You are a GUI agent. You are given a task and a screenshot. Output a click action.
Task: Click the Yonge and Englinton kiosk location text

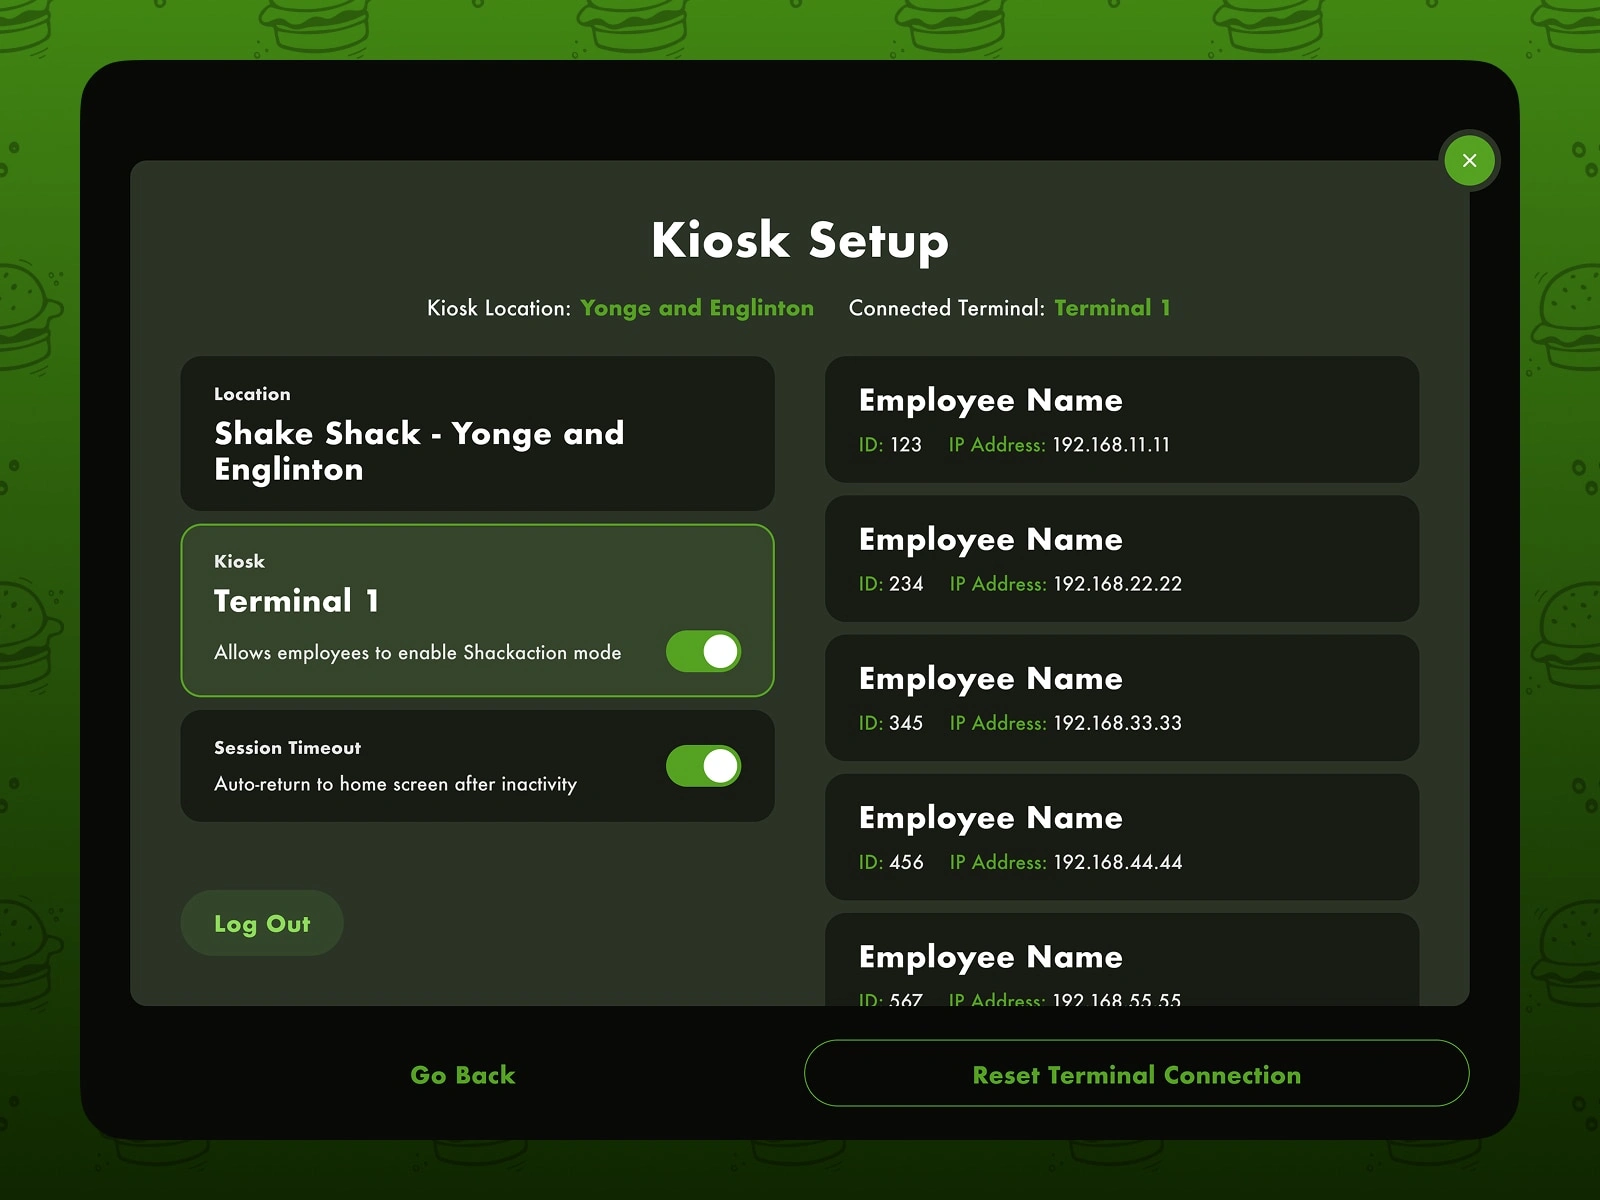697,308
